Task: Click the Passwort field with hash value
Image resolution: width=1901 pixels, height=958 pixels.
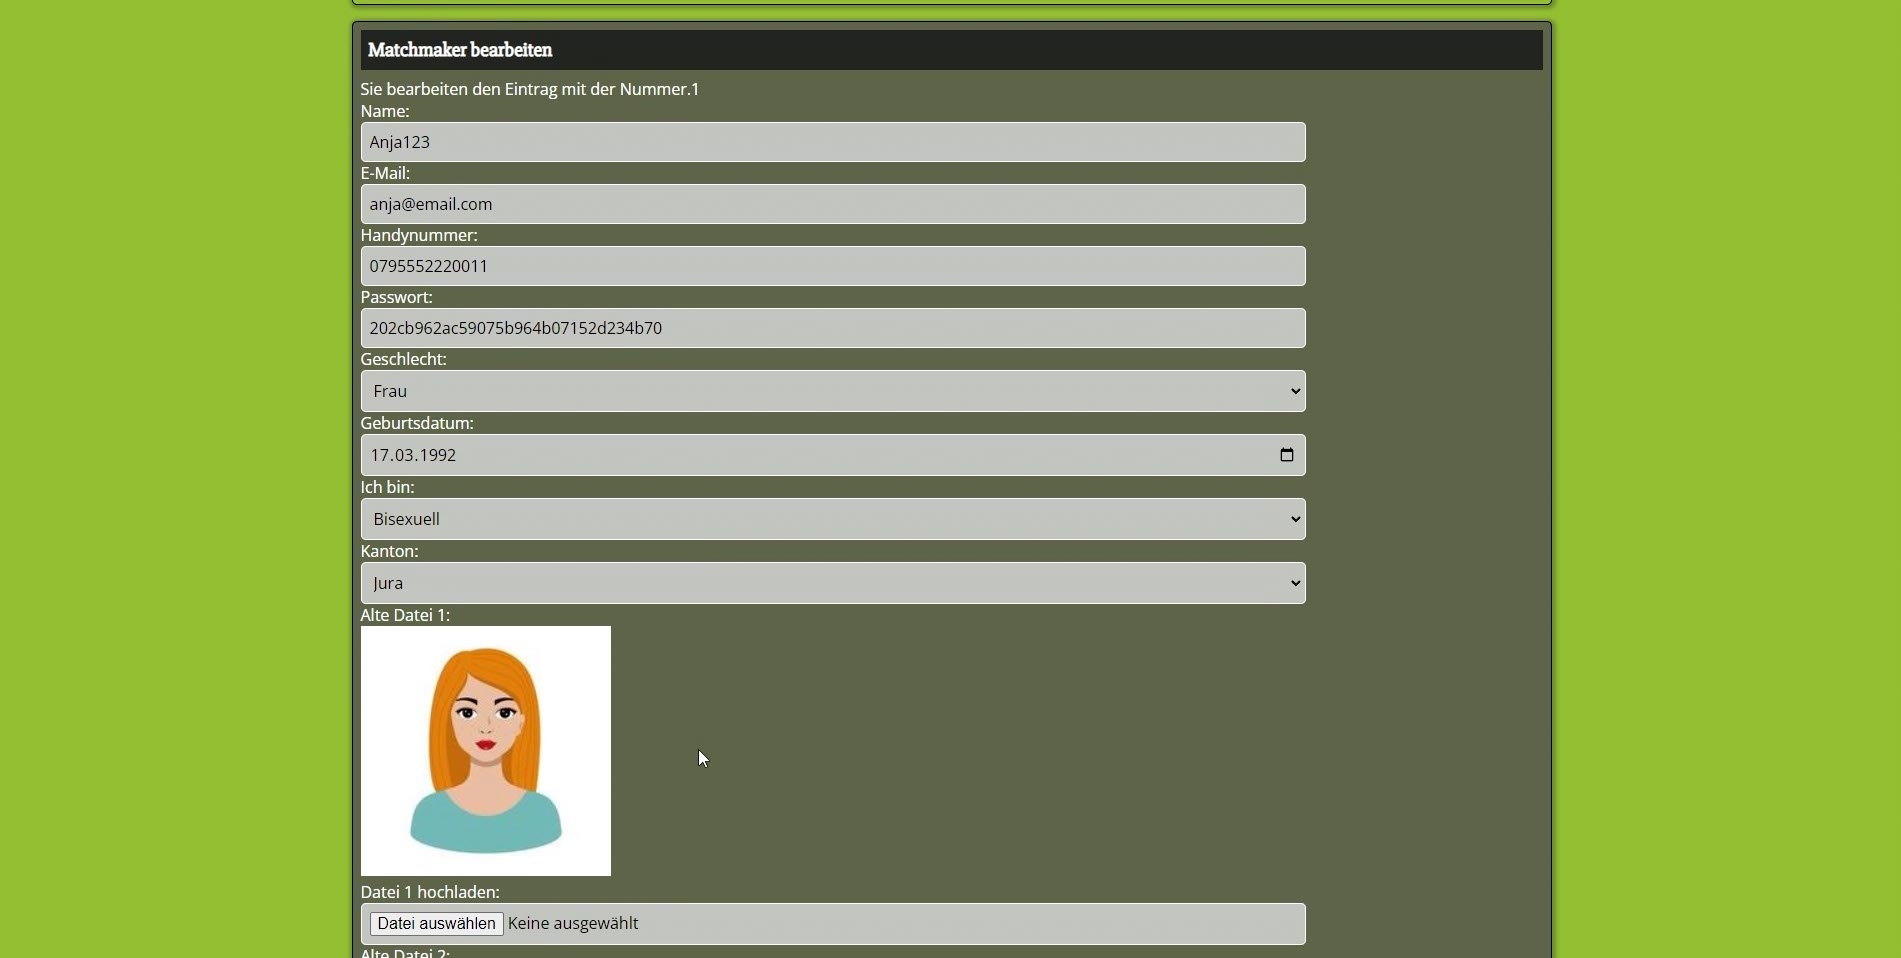Action: (832, 328)
